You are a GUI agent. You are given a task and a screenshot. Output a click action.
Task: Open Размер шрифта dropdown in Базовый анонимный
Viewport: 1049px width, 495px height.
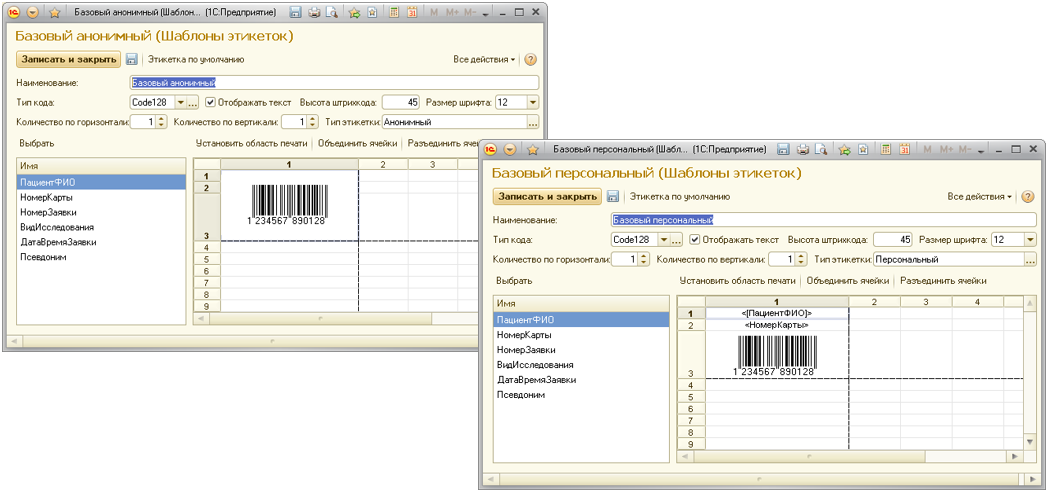(x=533, y=102)
